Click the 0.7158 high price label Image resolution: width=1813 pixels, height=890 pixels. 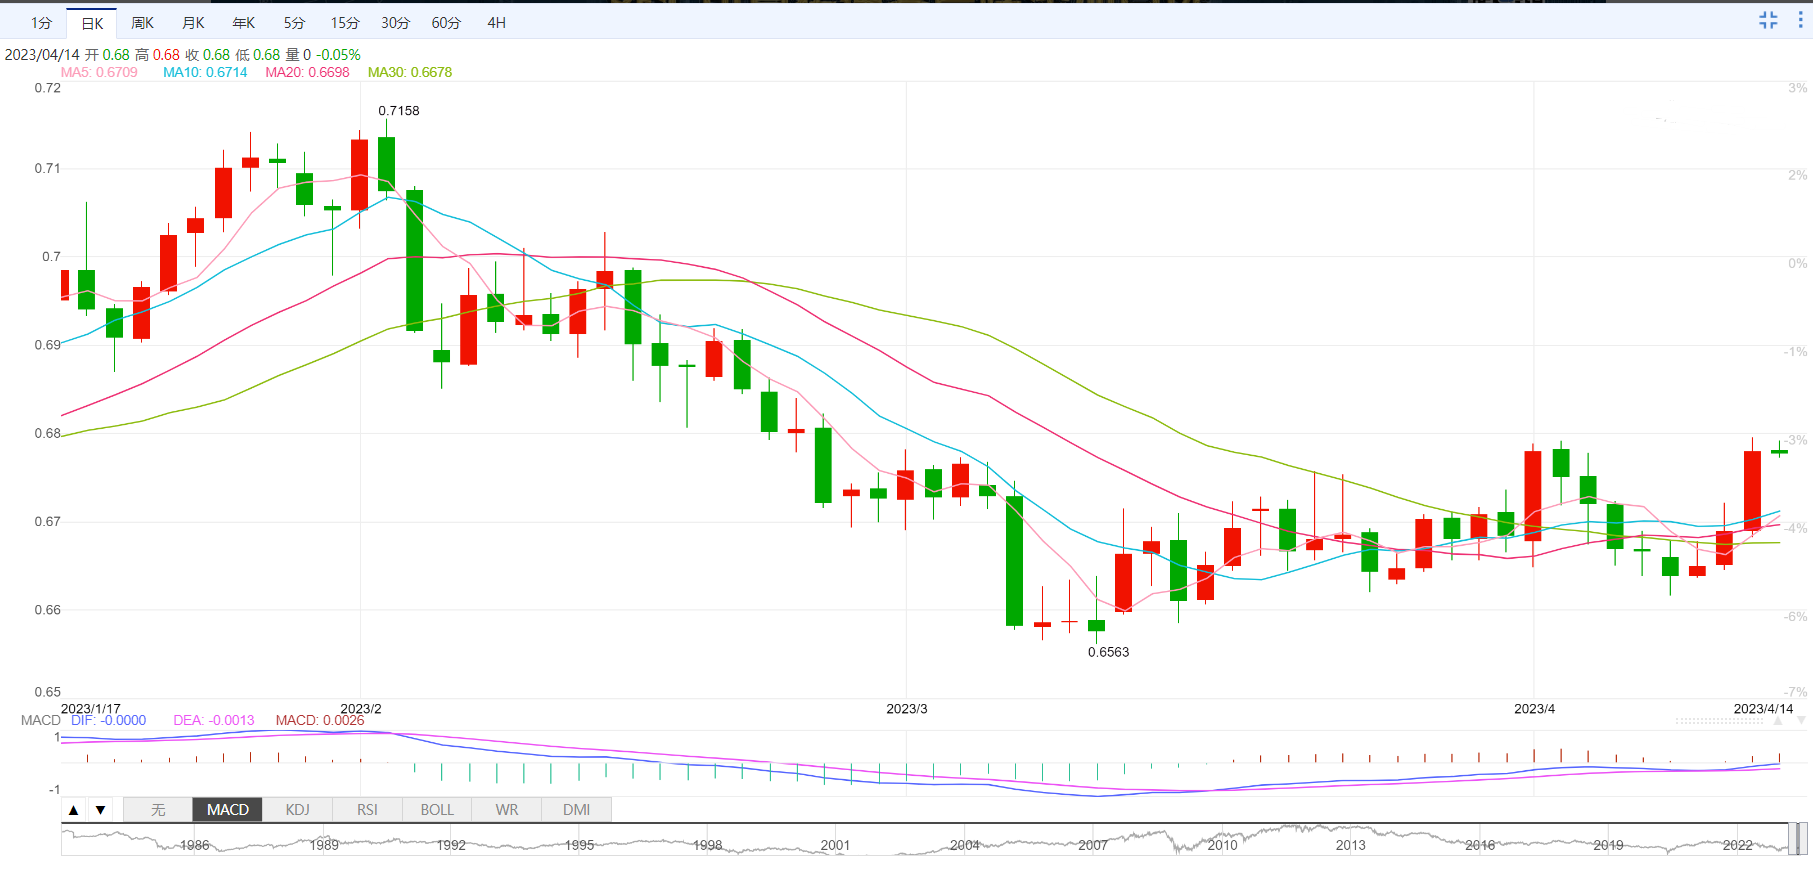coord(399,110)
